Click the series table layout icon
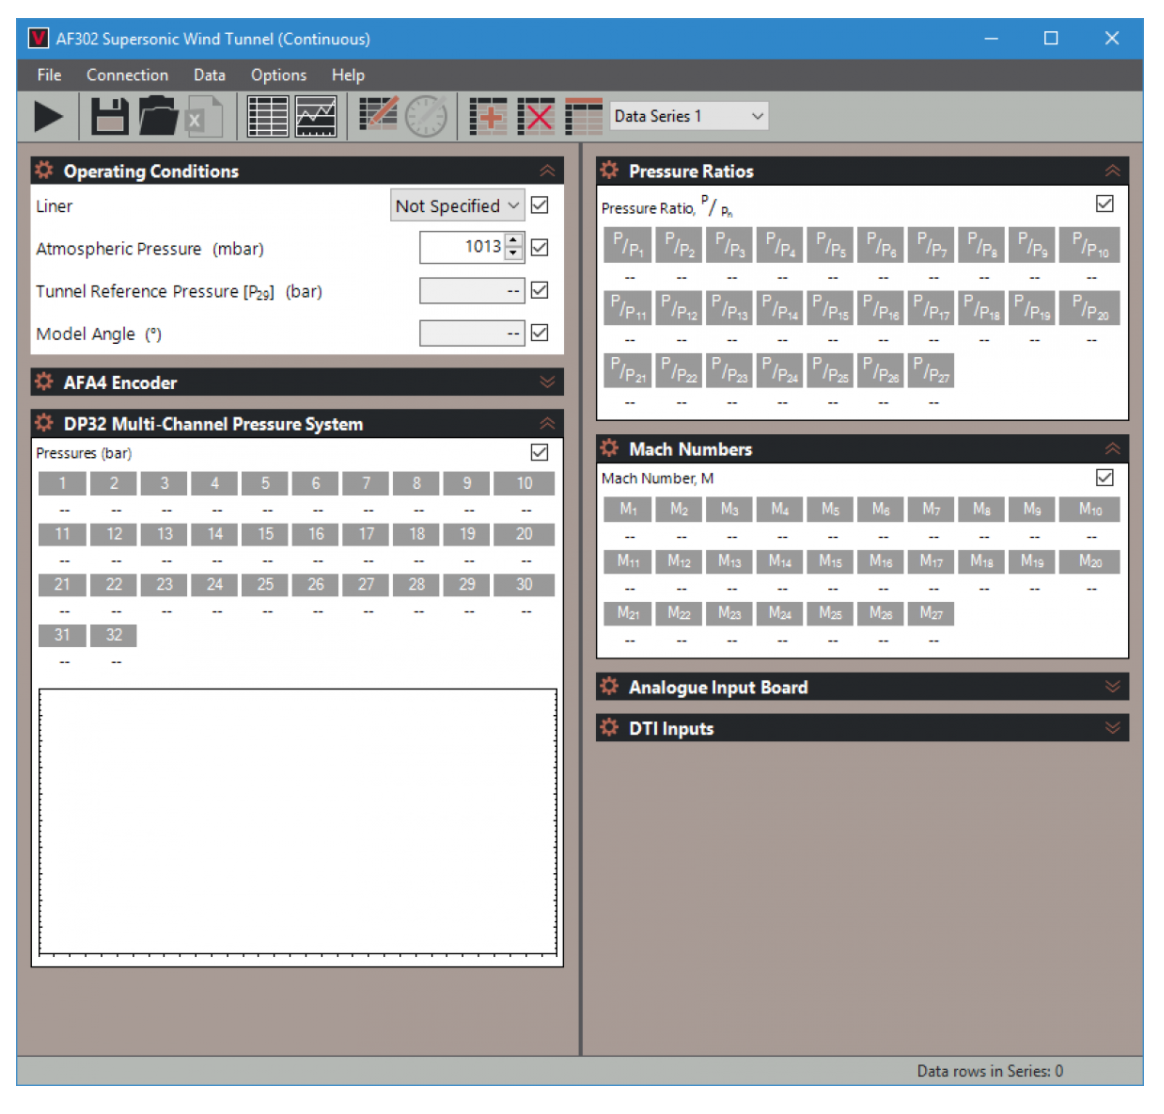The height and width of the screenshot is (1114, 1164). tap(583, 117)
